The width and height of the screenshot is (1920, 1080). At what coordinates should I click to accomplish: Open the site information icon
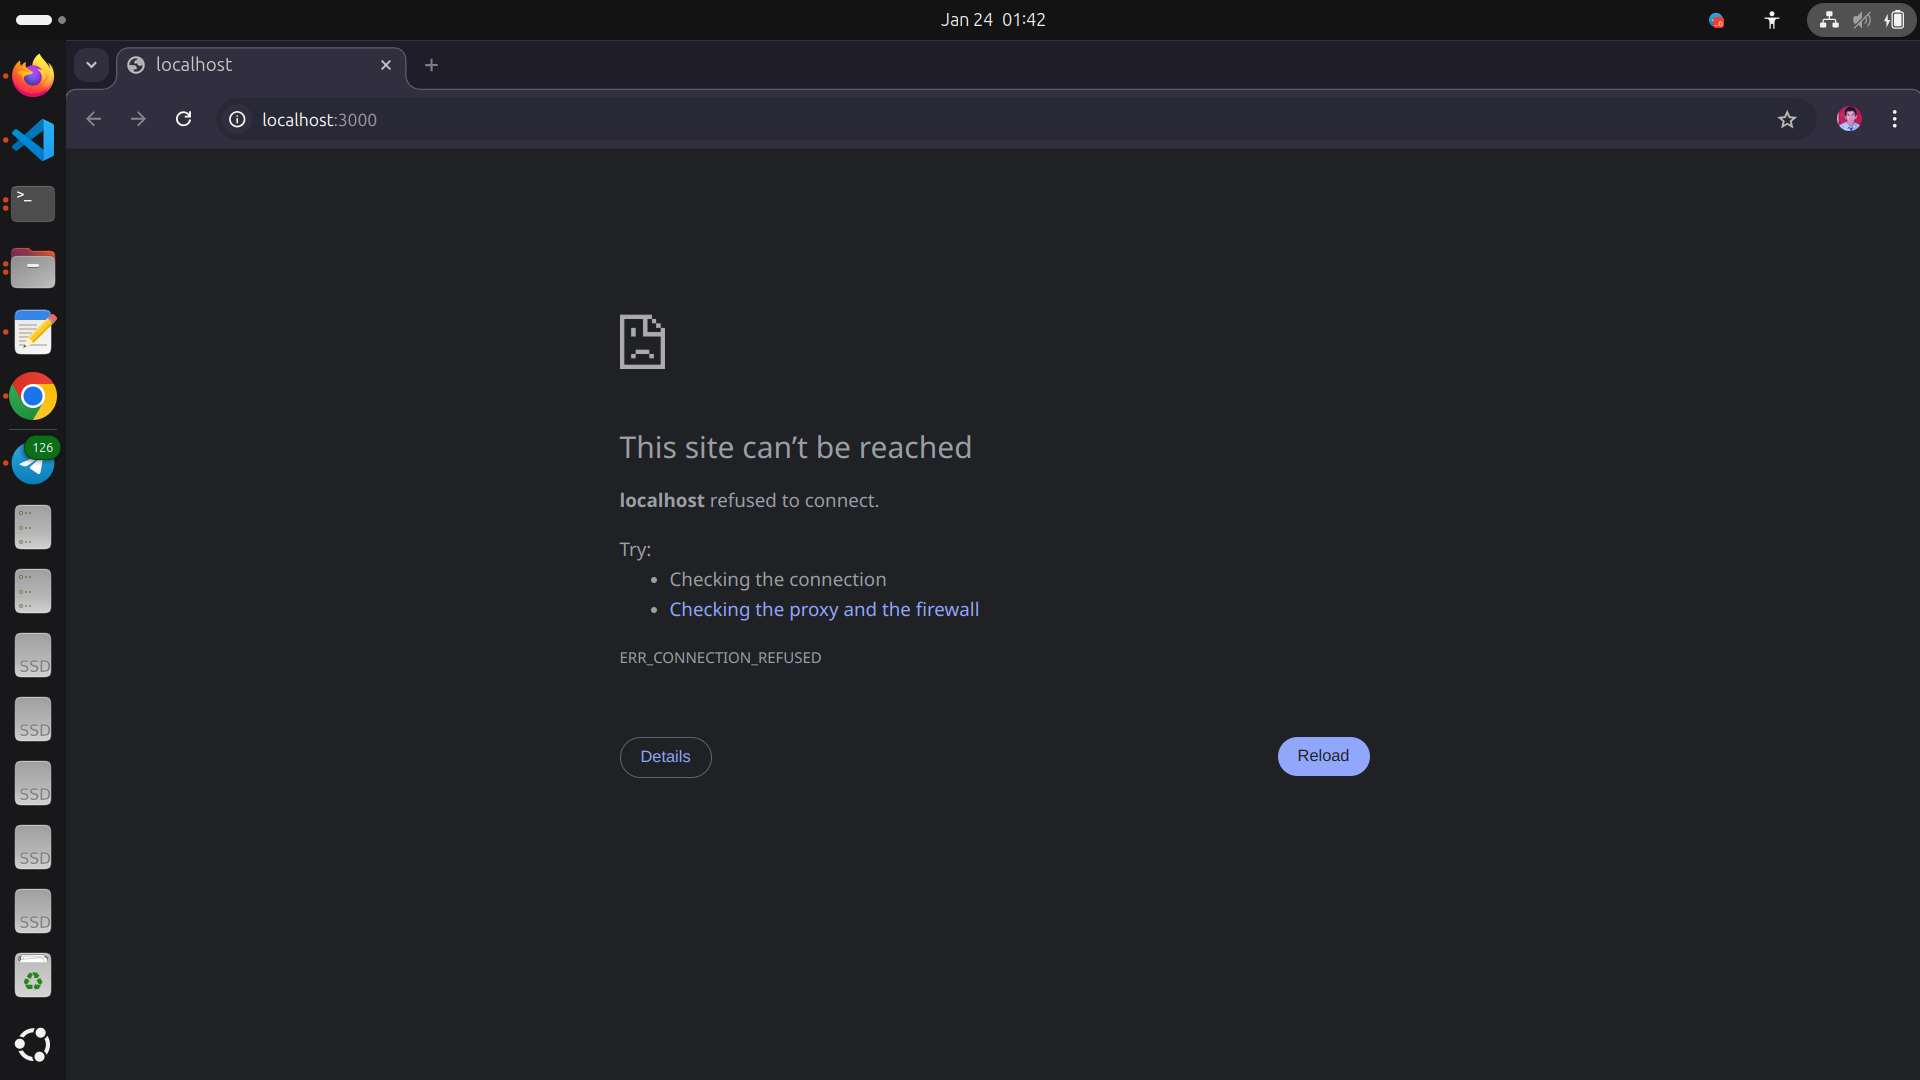tap(237, 120)
